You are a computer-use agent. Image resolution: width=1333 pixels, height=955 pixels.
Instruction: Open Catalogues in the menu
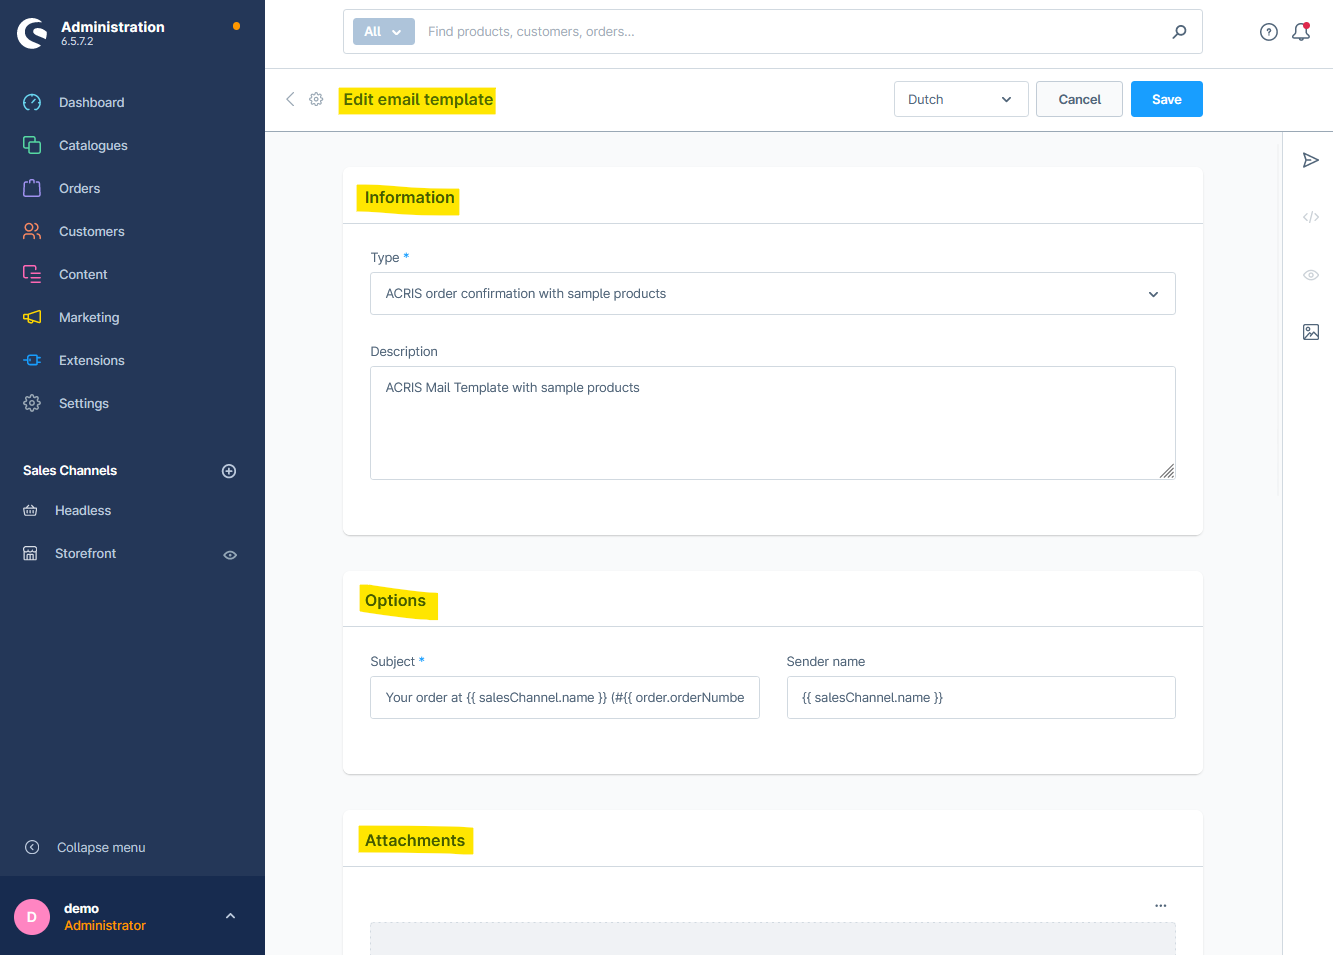(93, 145)
